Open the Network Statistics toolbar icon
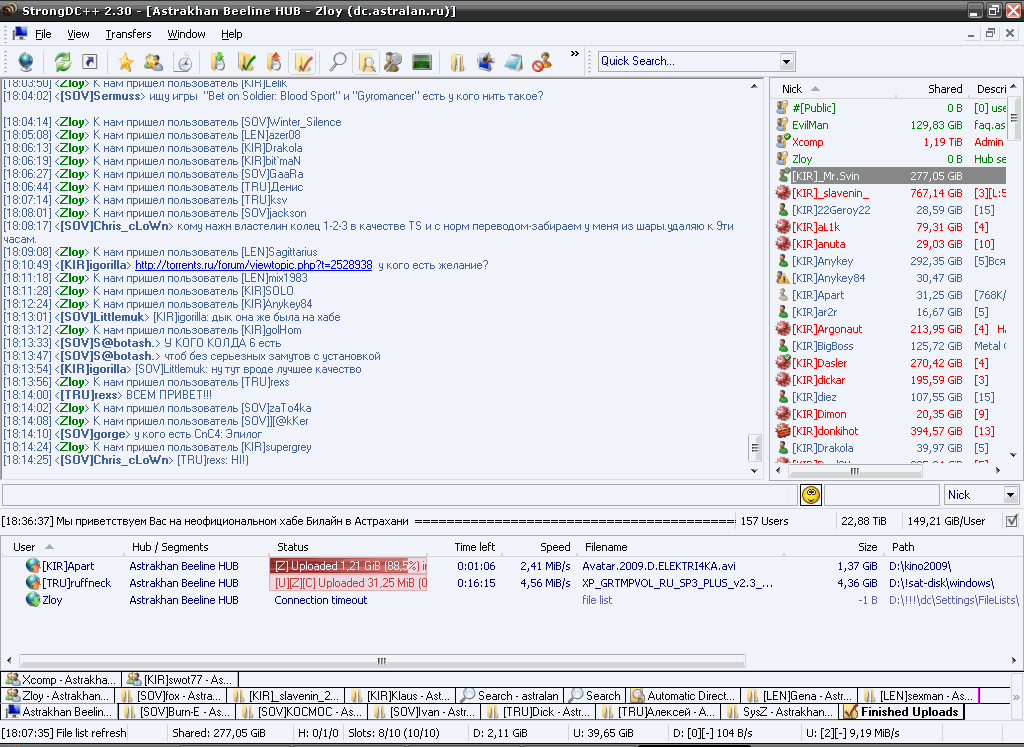 tap(421, 62)
